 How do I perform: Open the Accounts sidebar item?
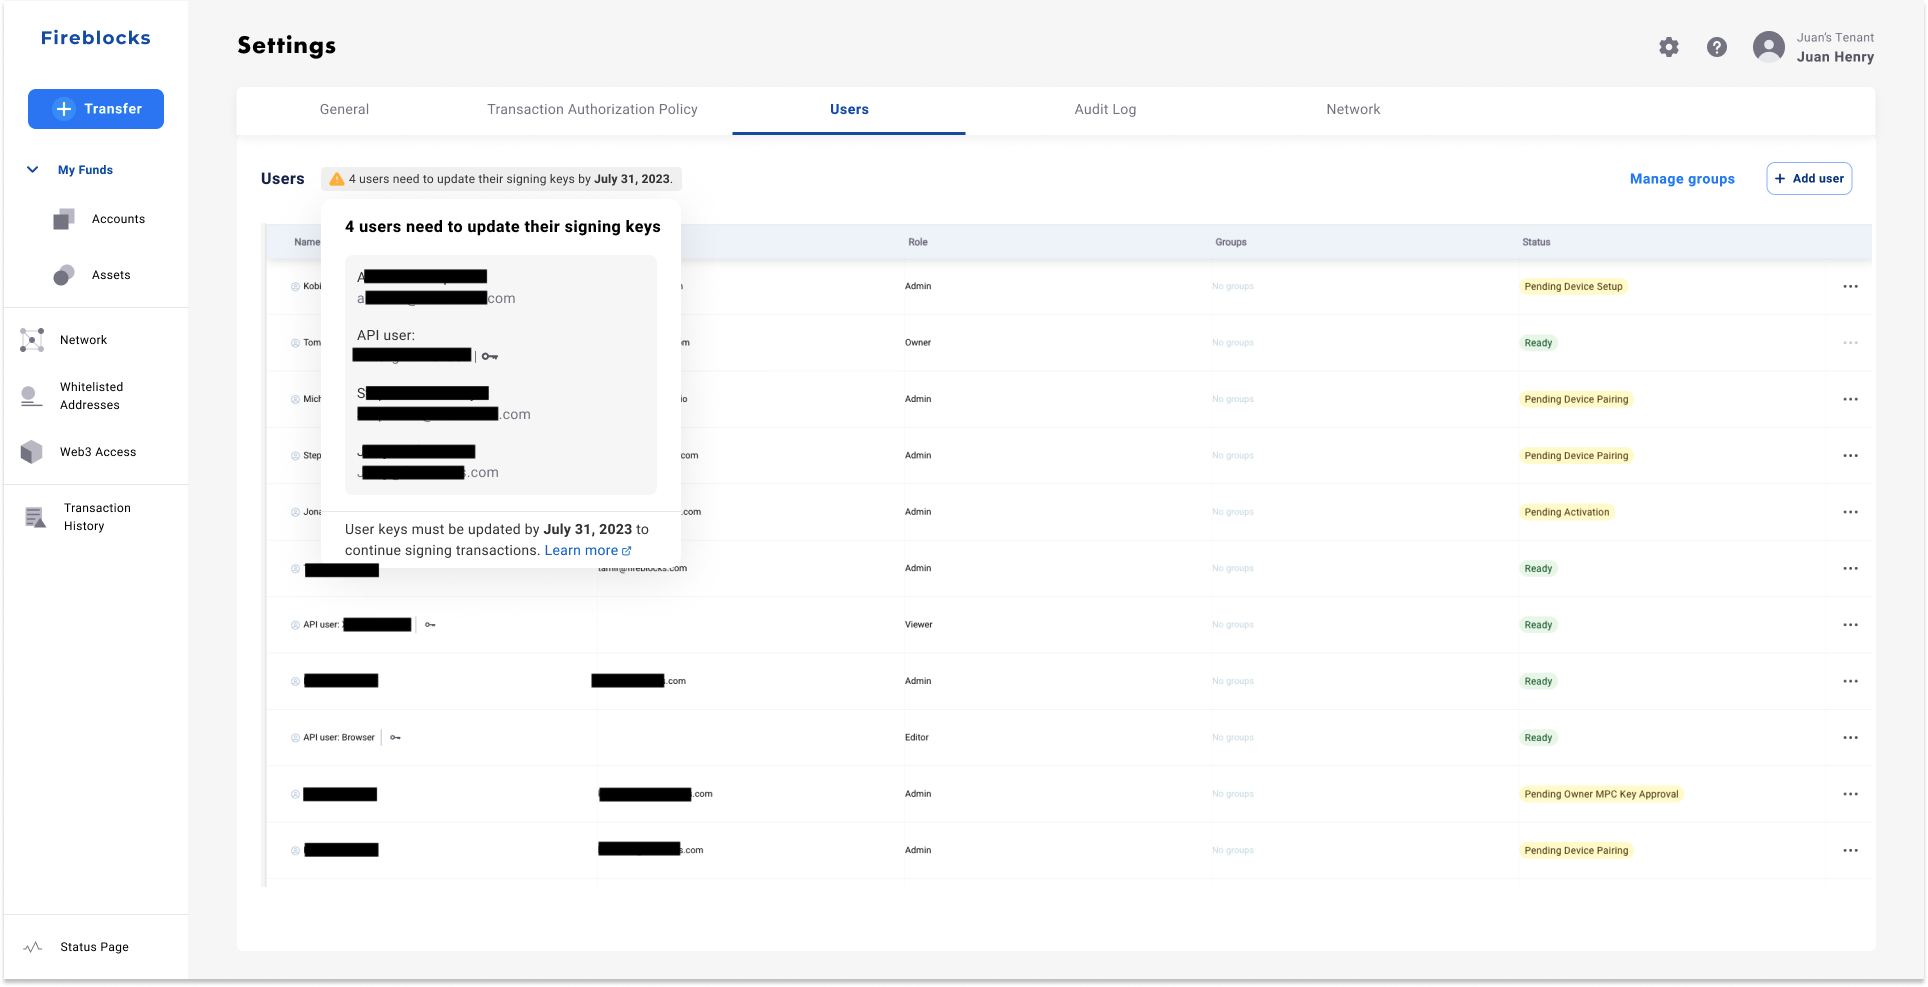pos(118,219)
